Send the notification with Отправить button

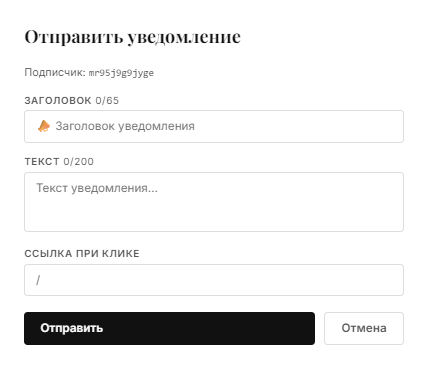pyautogui.click(x=169, y=328)
